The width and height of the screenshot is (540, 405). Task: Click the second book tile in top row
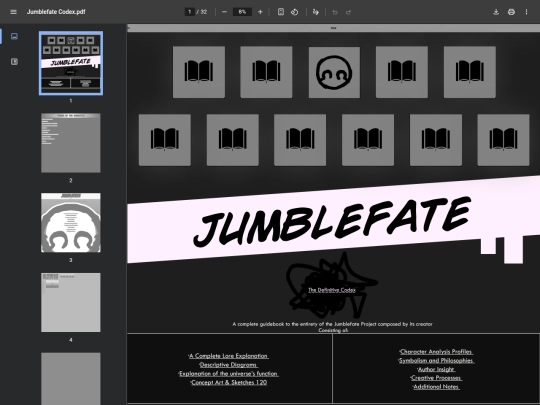tap(266, 72)
